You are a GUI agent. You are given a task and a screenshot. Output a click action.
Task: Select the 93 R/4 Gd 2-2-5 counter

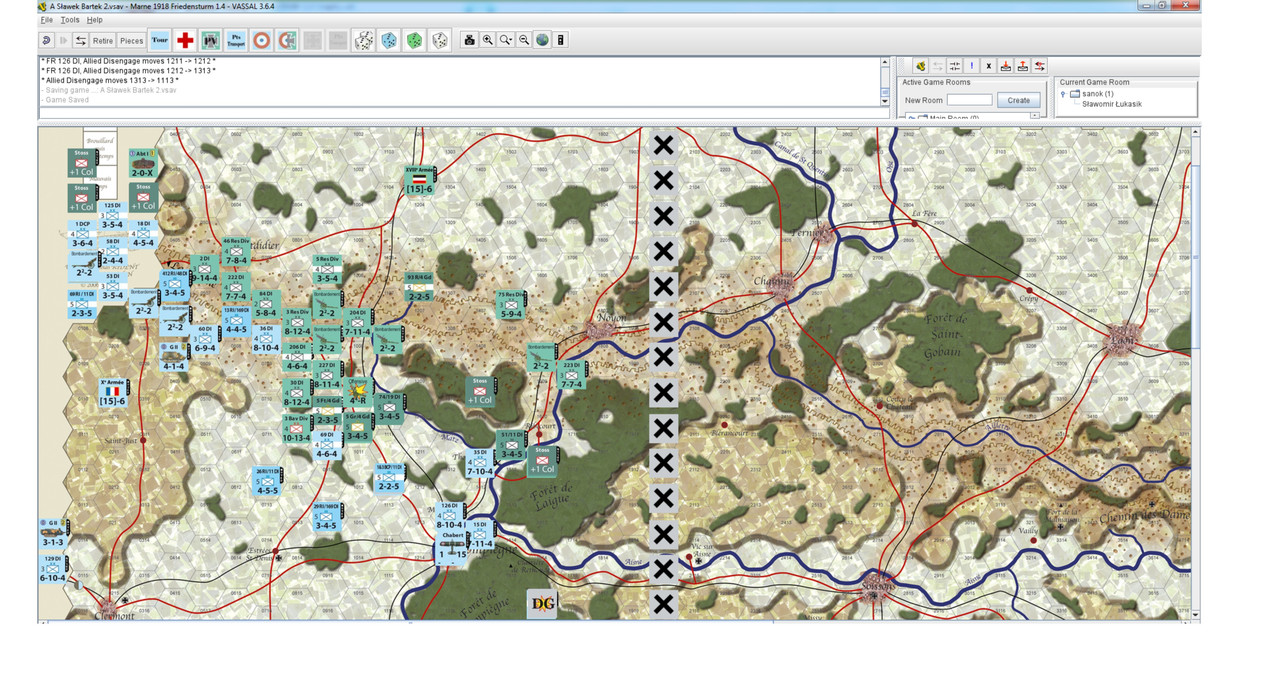tap(419, 288)
